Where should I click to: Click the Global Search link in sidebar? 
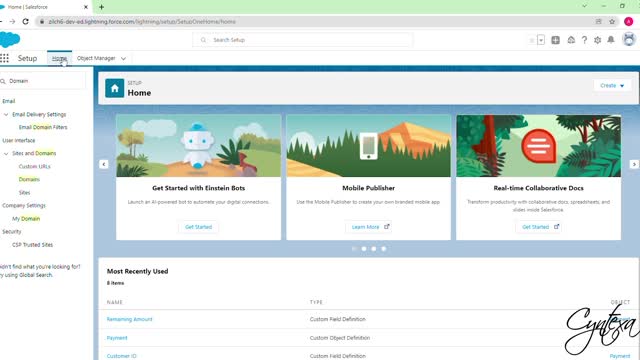pos(36,275)
